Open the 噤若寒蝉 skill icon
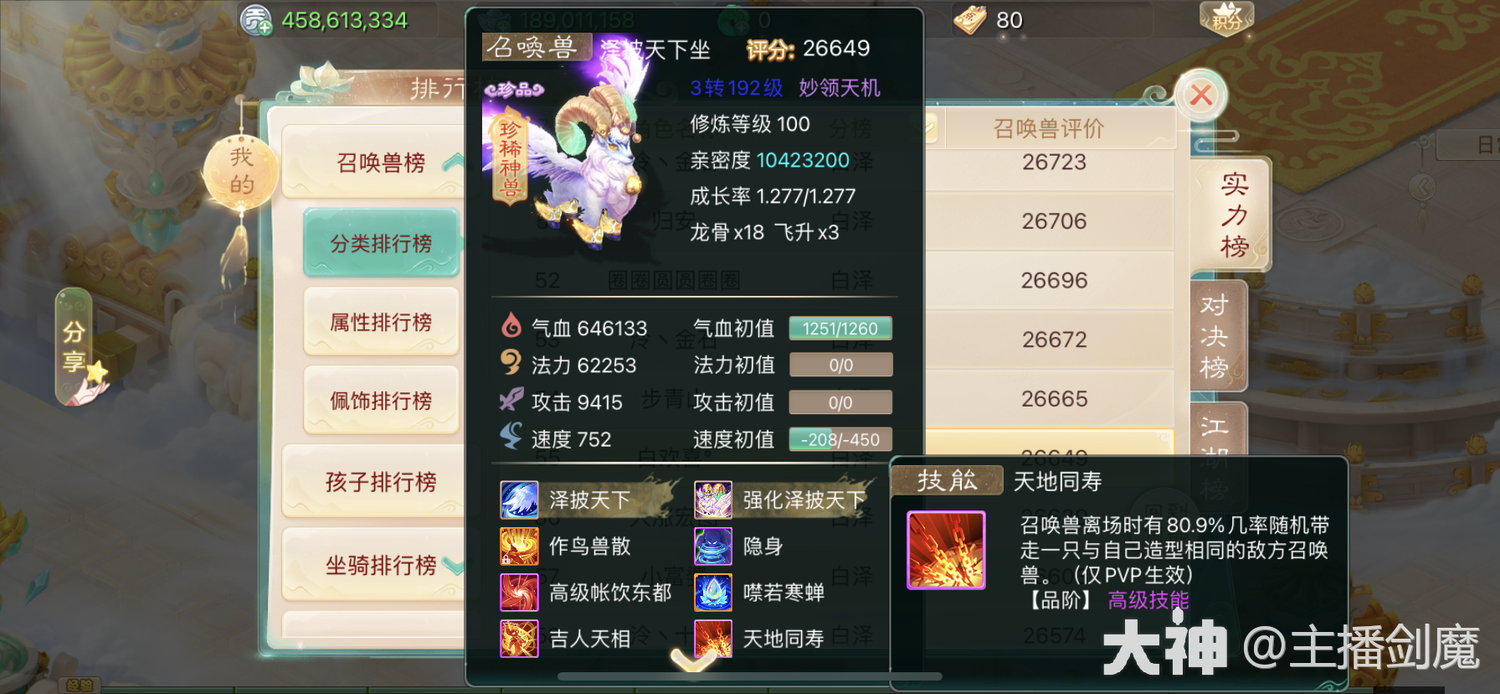The width and height of the screenshot is (1500, 694). tap(713, 592)
